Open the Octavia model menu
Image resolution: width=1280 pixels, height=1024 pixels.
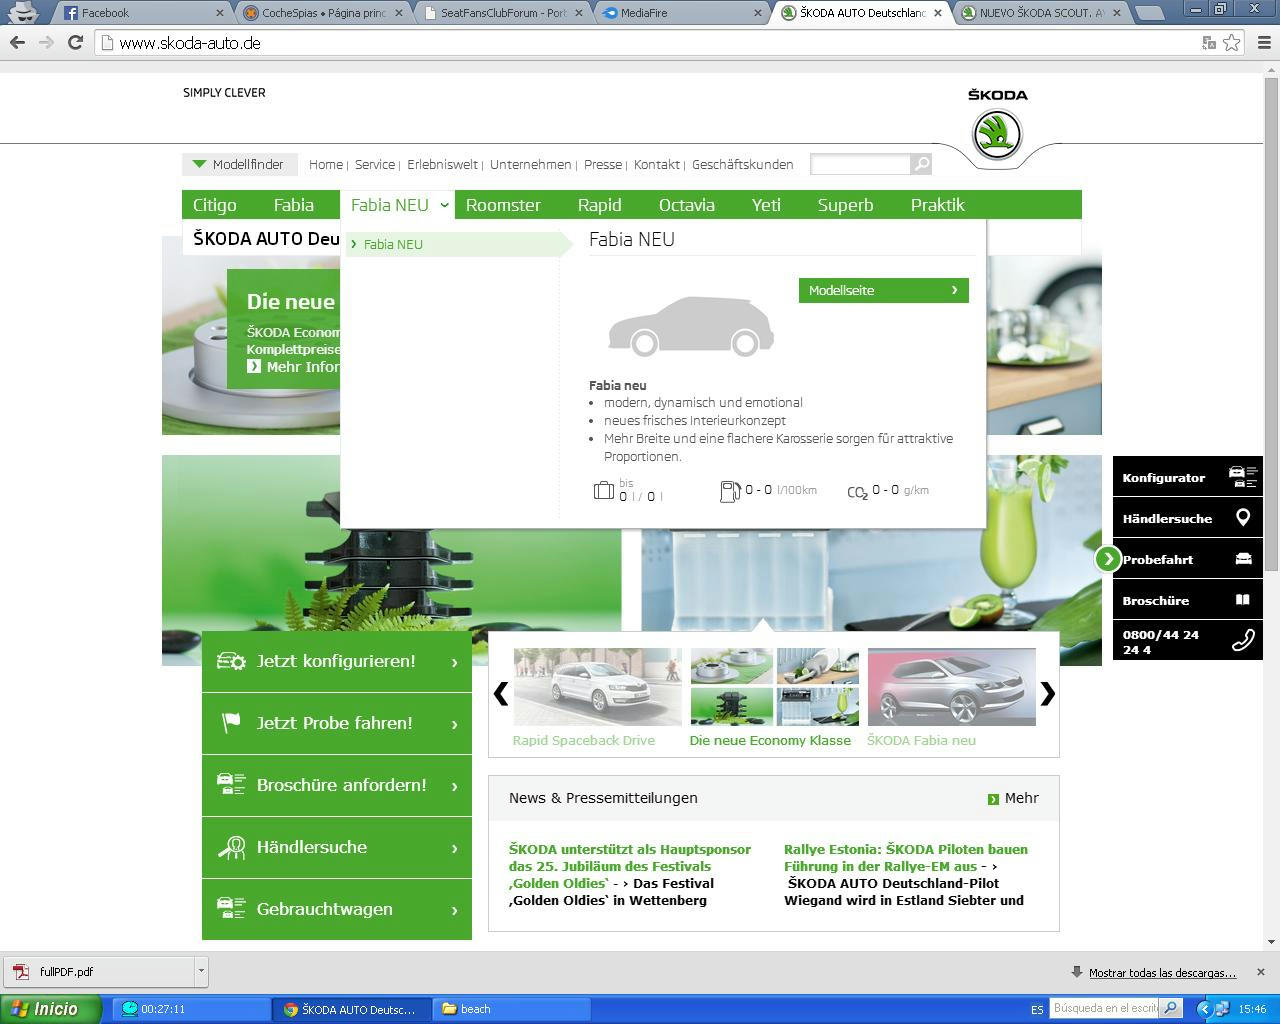coord(687,205)
